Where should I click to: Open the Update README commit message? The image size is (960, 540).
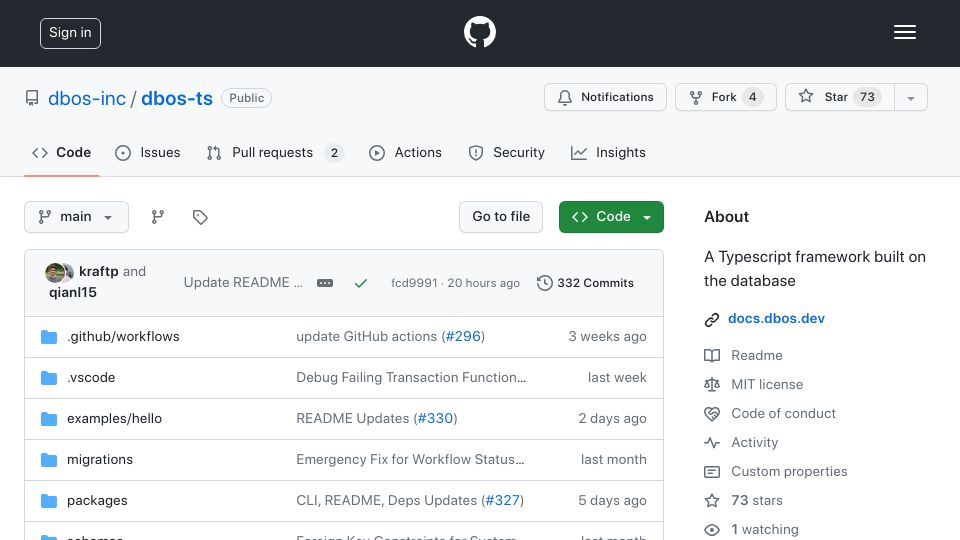243,282
